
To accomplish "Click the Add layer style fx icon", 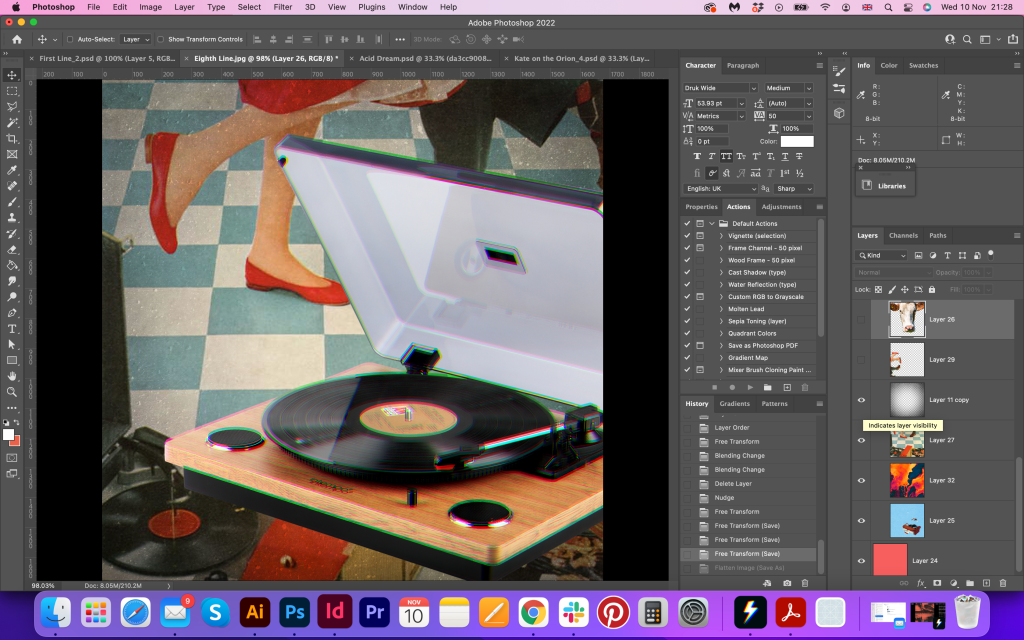I will click(x=921, y=582).
